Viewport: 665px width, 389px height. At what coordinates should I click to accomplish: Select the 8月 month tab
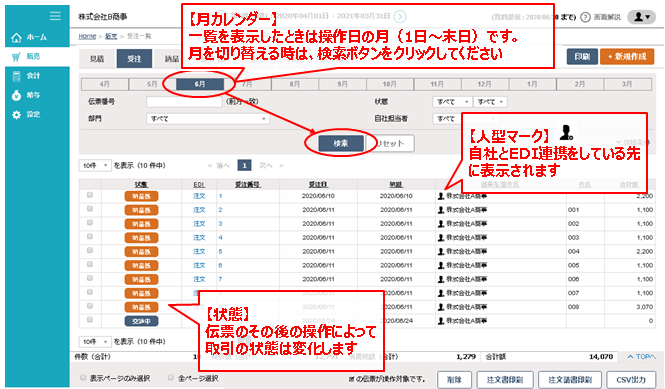tap(295, 84)
